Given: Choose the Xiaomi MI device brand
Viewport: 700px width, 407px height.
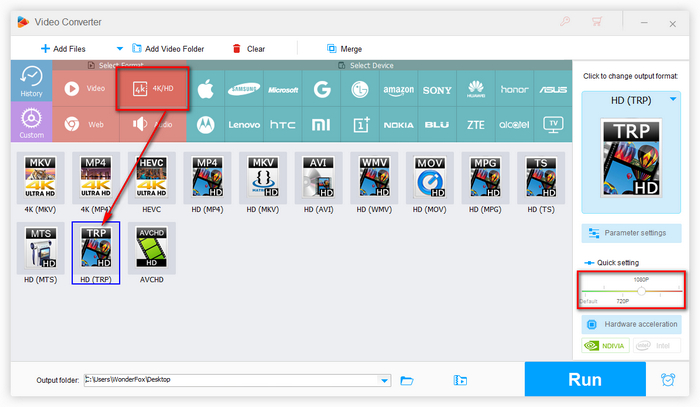Looking at the screenshot, I should click(x=321, y=125).
